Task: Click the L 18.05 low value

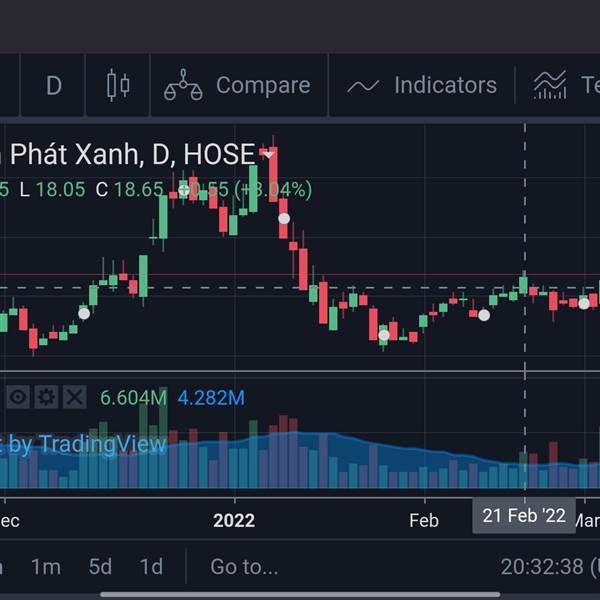Action: tap(52, 189)
